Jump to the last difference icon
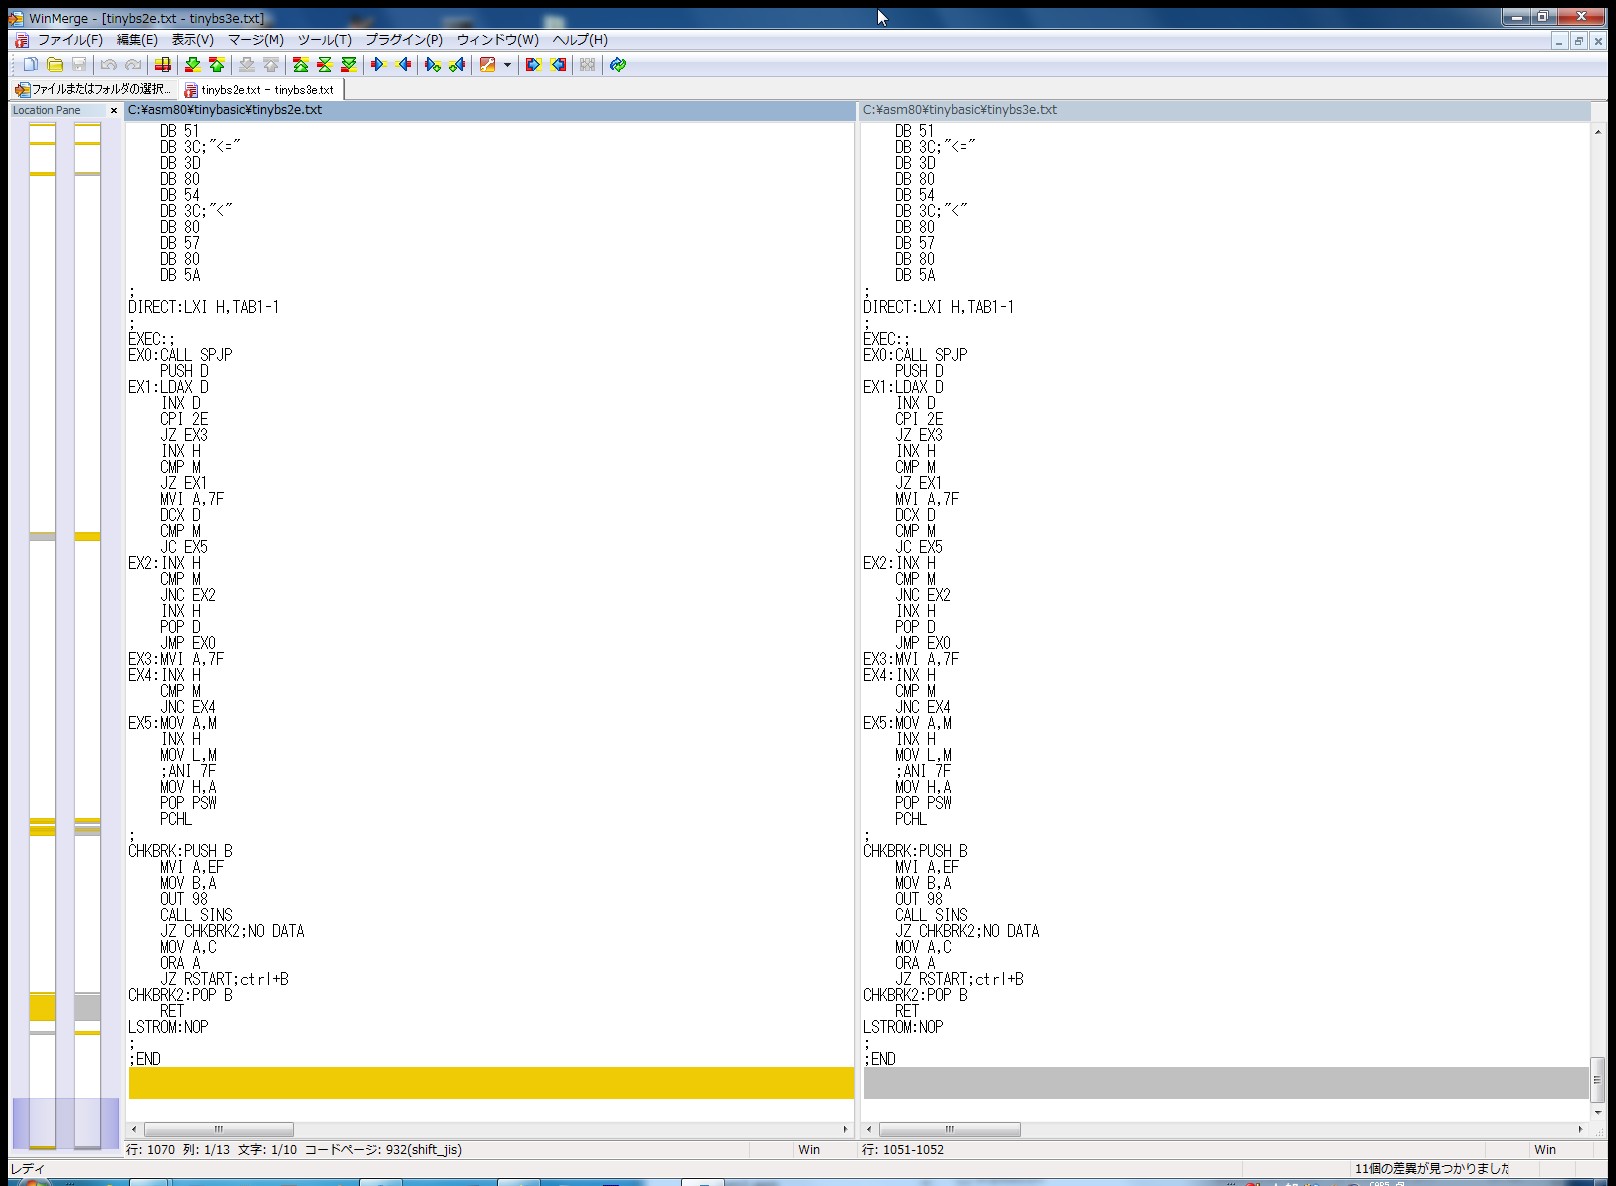Viewport: 1616px width, 1186px height. [x=349, y=65]
